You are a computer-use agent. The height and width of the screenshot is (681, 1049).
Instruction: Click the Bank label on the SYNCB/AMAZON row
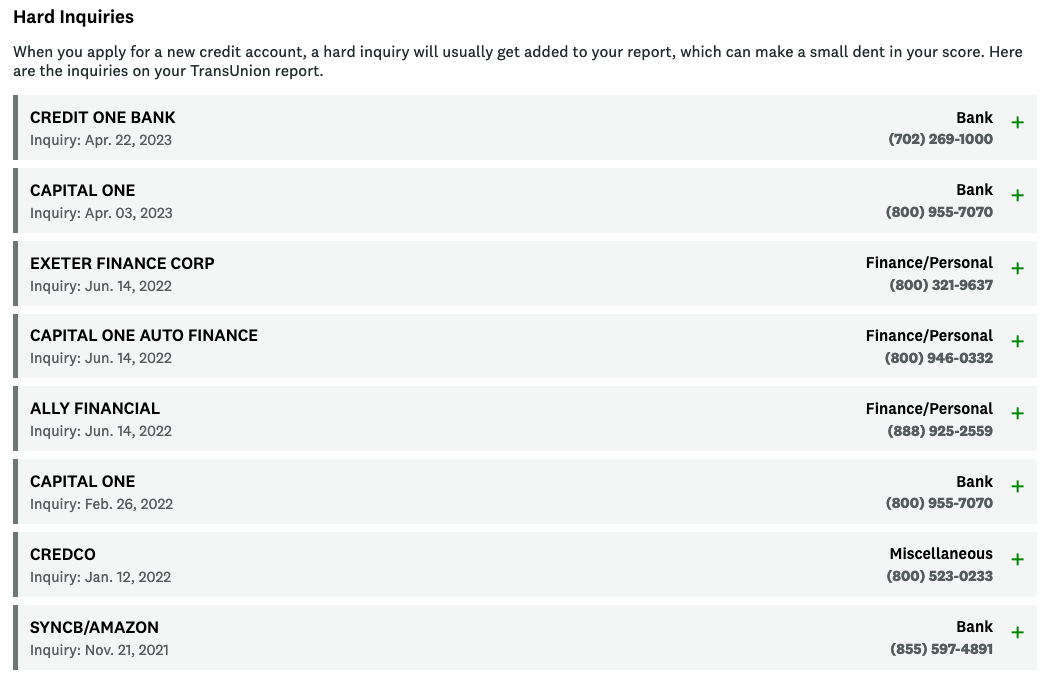point(974,626)
